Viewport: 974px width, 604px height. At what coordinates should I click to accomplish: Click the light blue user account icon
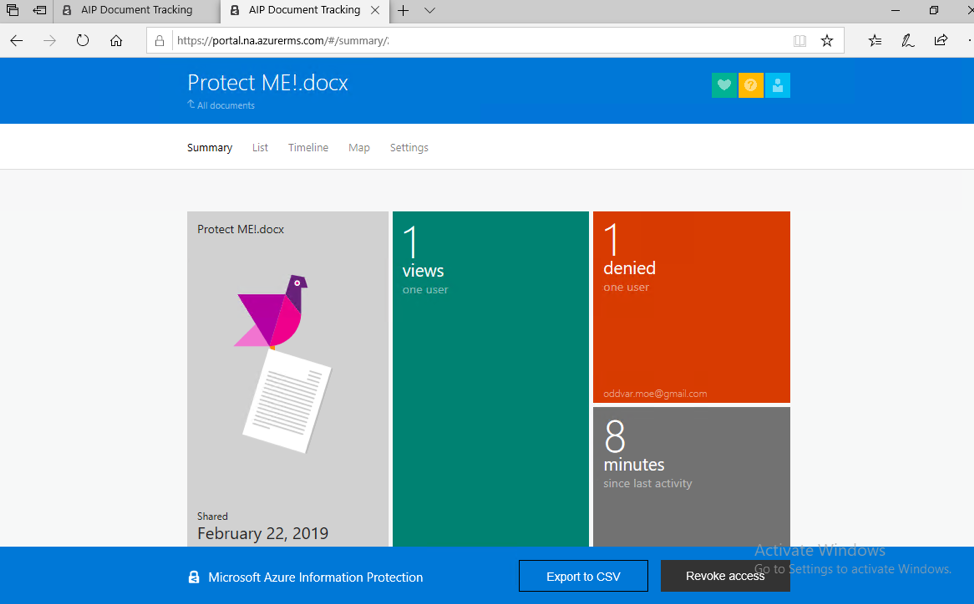[x=778, y=85]
